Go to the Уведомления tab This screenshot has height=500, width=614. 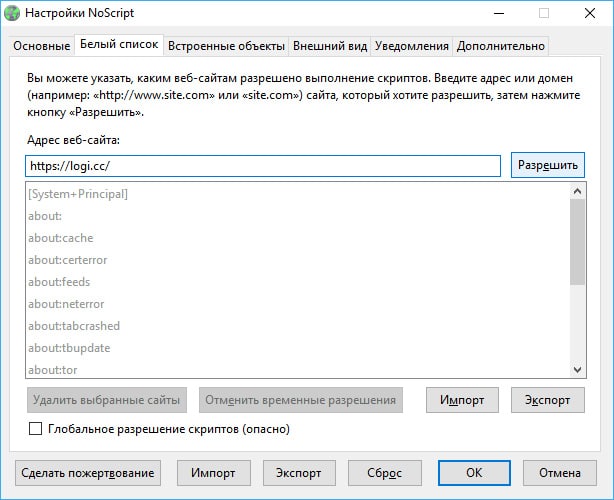point(412,46)
